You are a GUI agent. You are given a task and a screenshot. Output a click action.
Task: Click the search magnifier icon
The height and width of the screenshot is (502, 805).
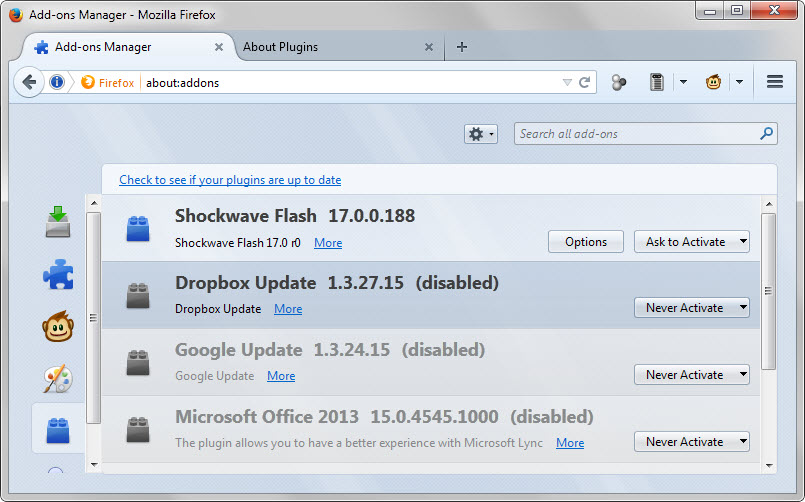[766, 133]
